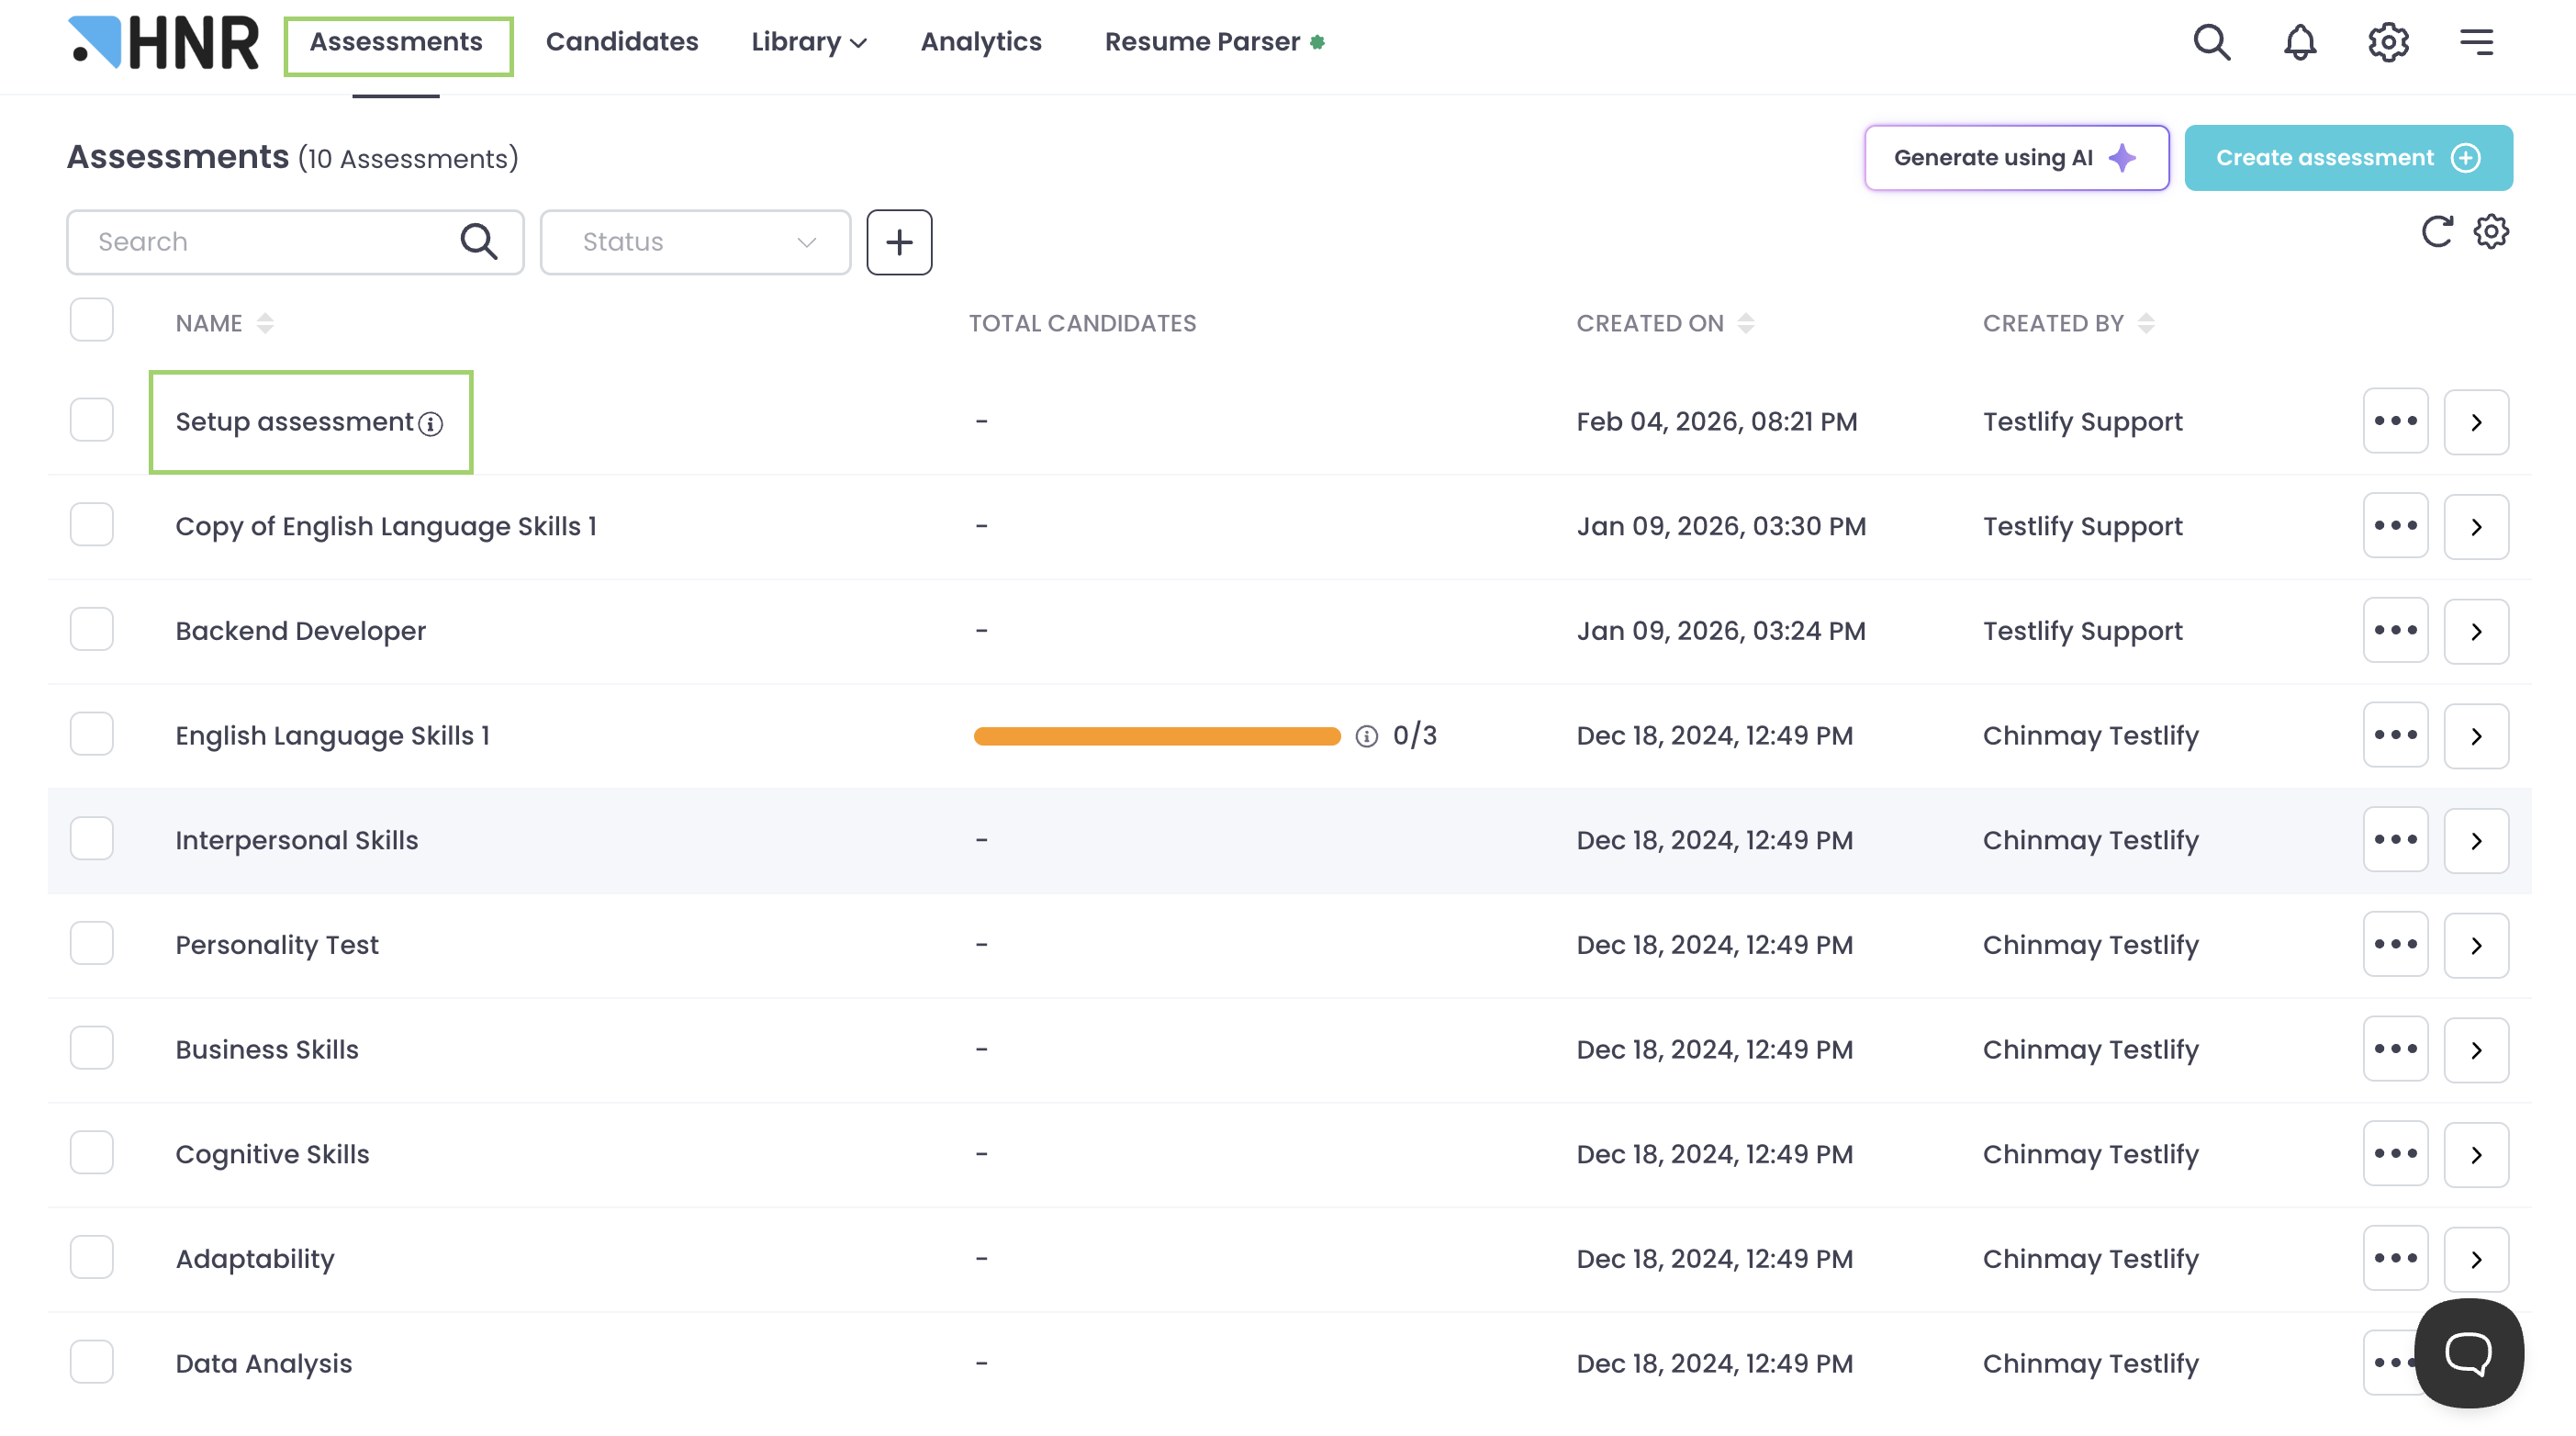Open table column settings gear
The width and height of the screenshot is (2576, 1436).
(x=2490, y=231)
